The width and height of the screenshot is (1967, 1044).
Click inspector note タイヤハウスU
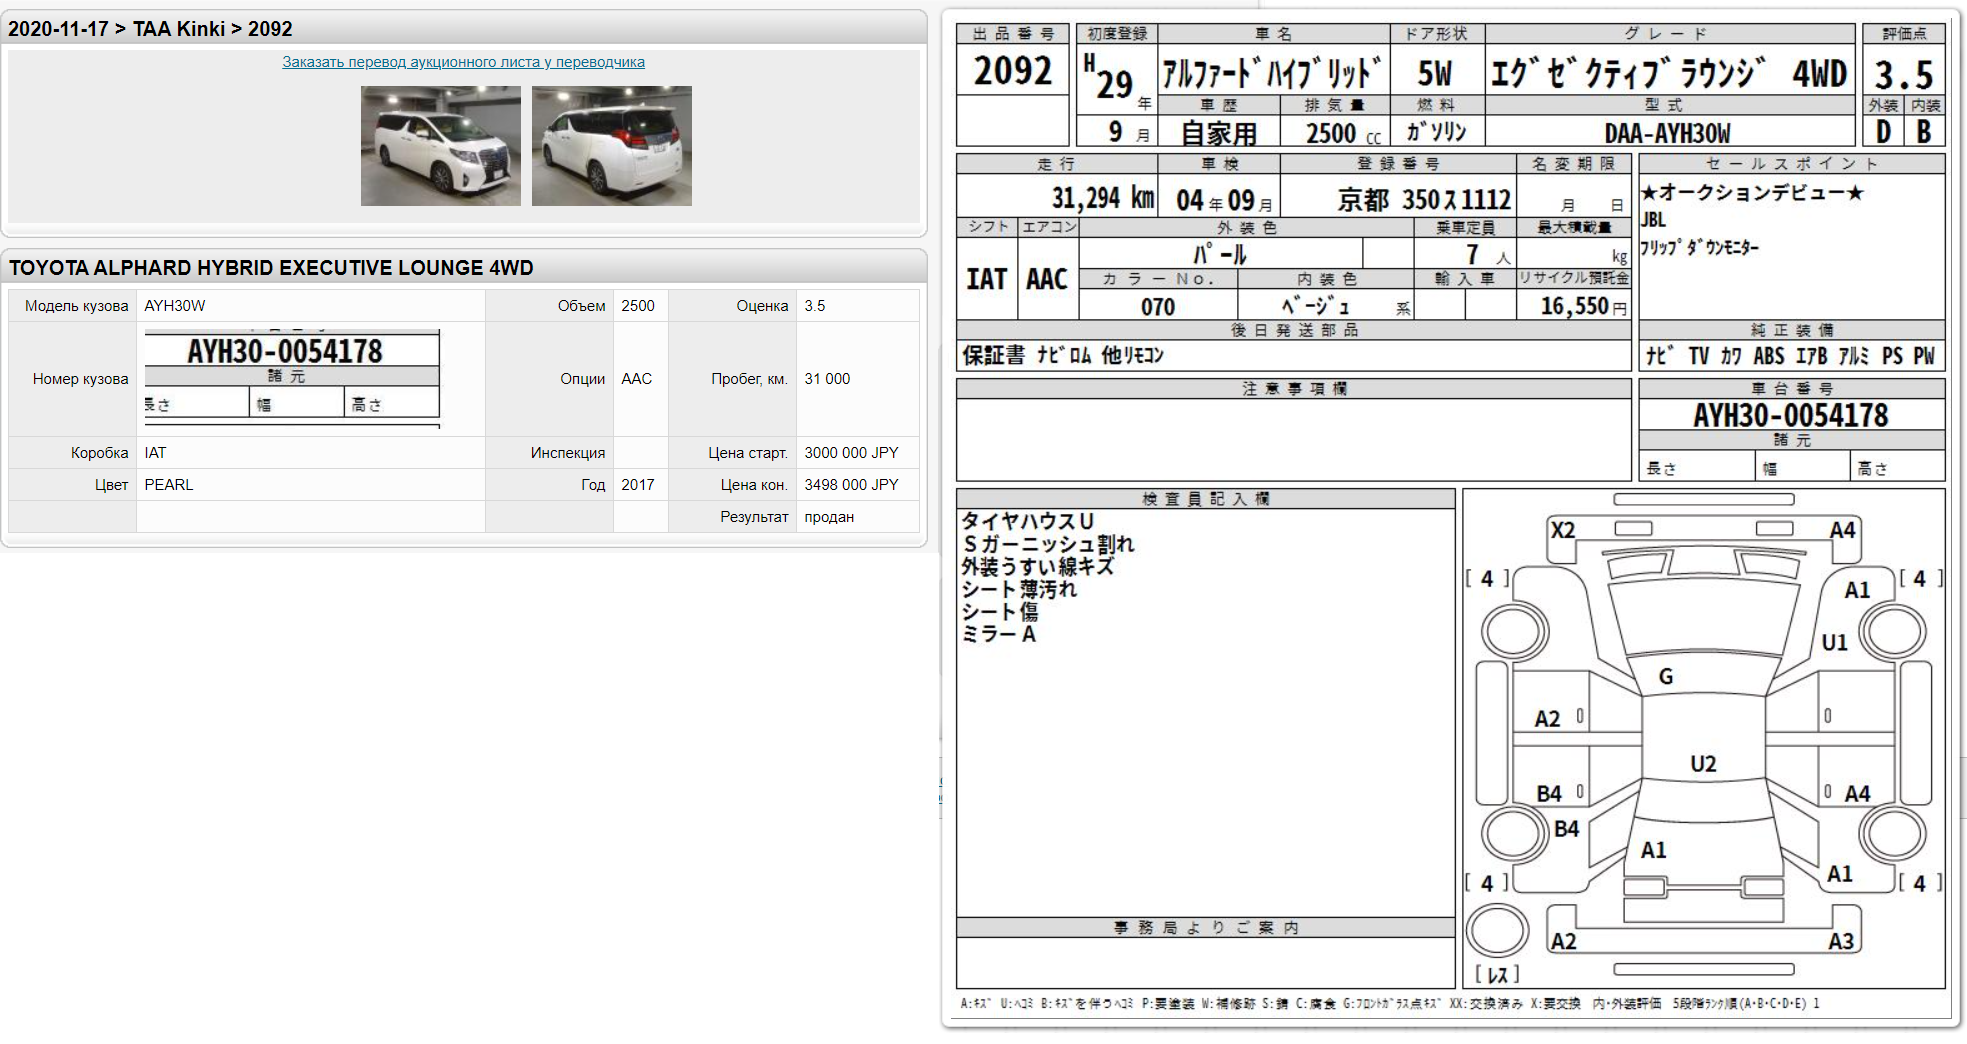[x=1027, y=521]
